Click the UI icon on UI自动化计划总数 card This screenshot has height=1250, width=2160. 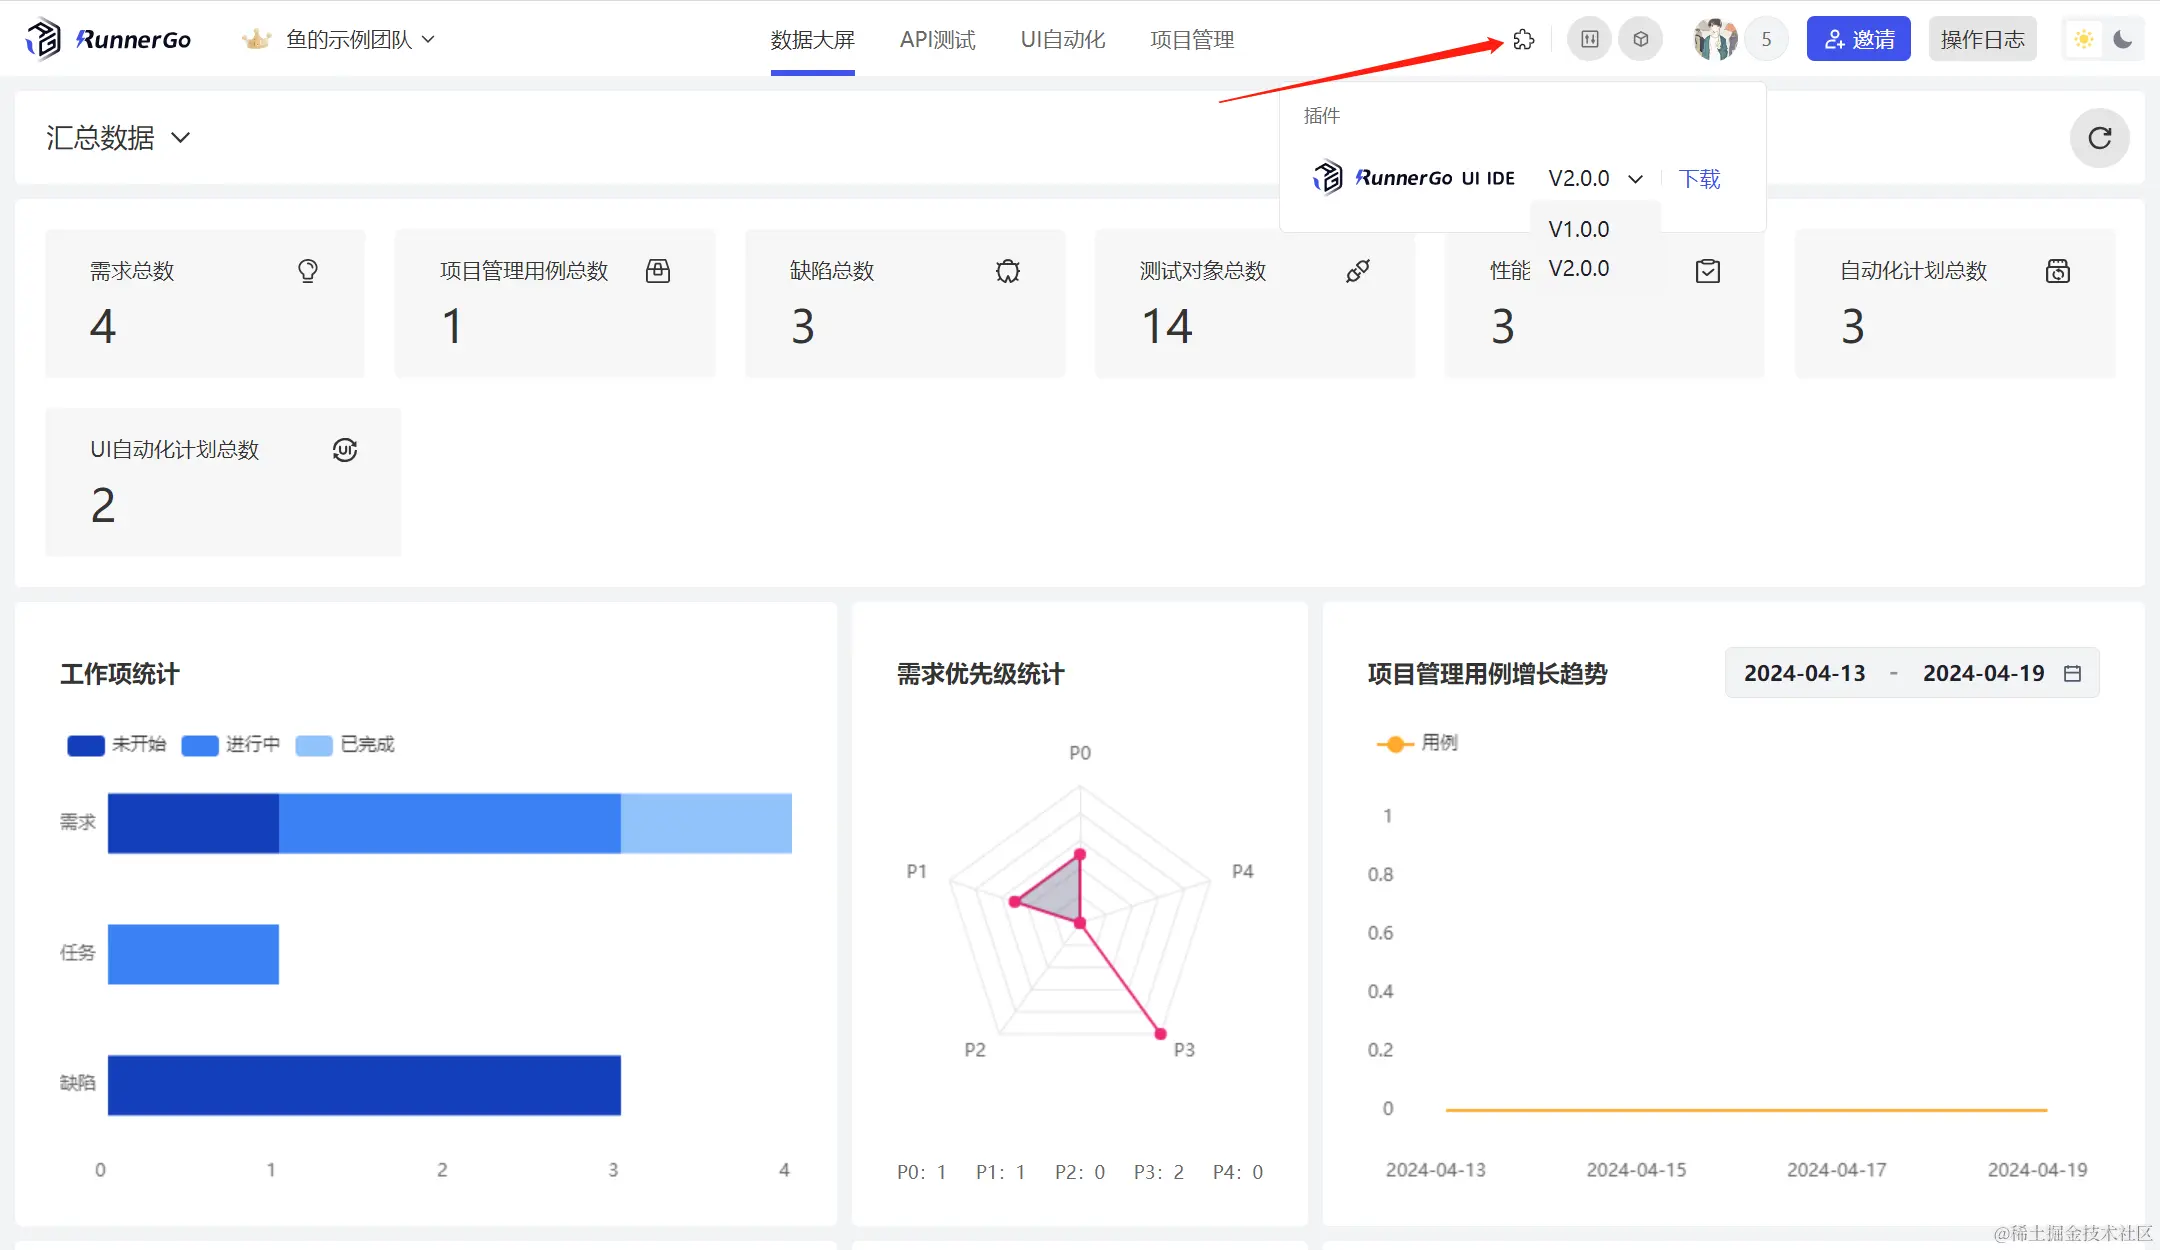pos(345,450)
